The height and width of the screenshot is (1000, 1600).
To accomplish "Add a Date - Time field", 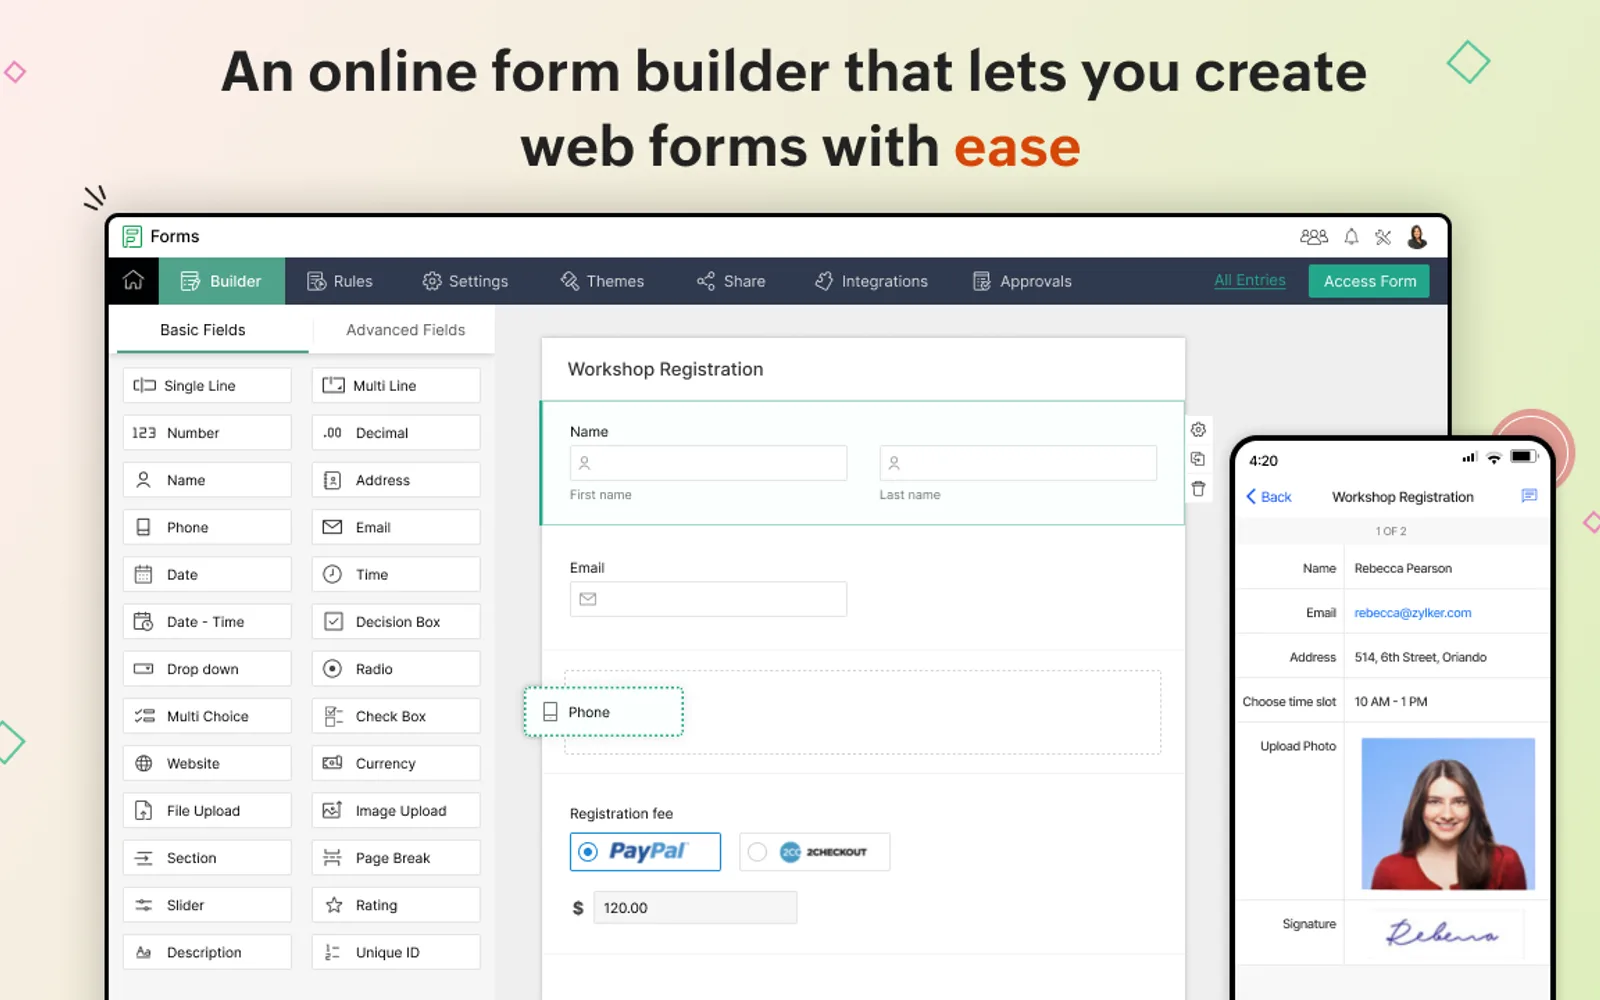I will 207,622.
